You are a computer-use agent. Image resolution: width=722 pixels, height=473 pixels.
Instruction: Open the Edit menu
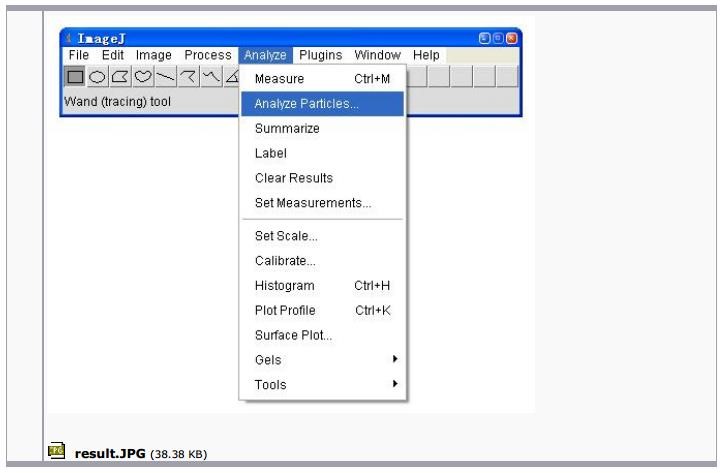tap(113, 55)
